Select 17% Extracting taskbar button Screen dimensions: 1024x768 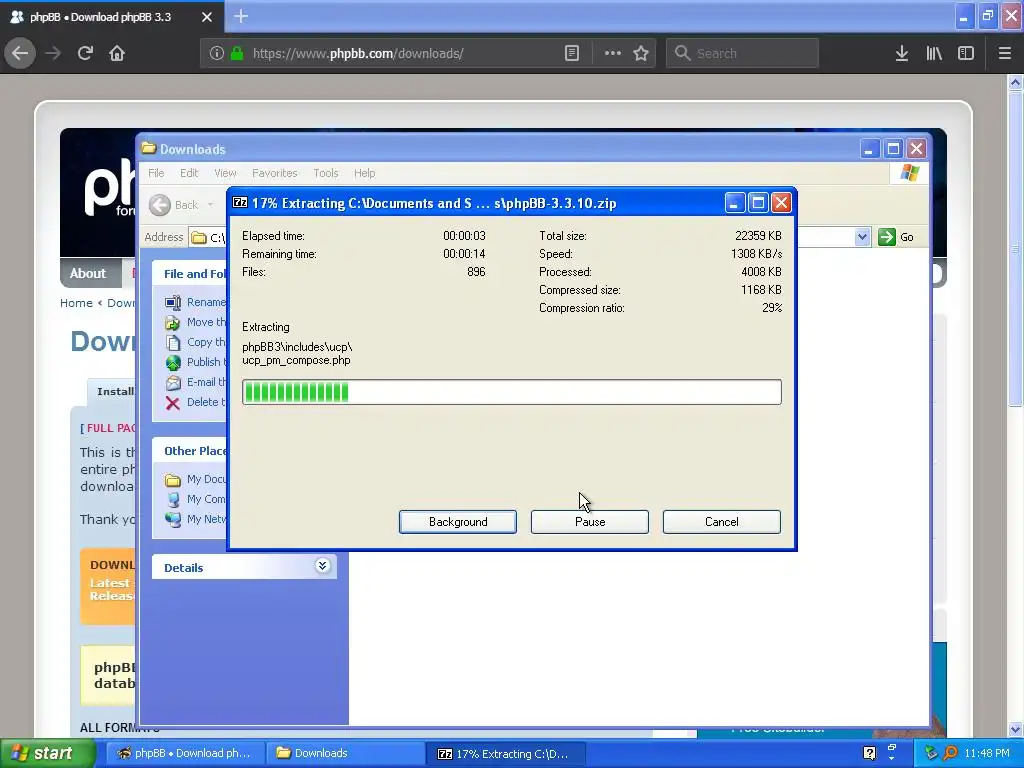click(x=504, y=754)
